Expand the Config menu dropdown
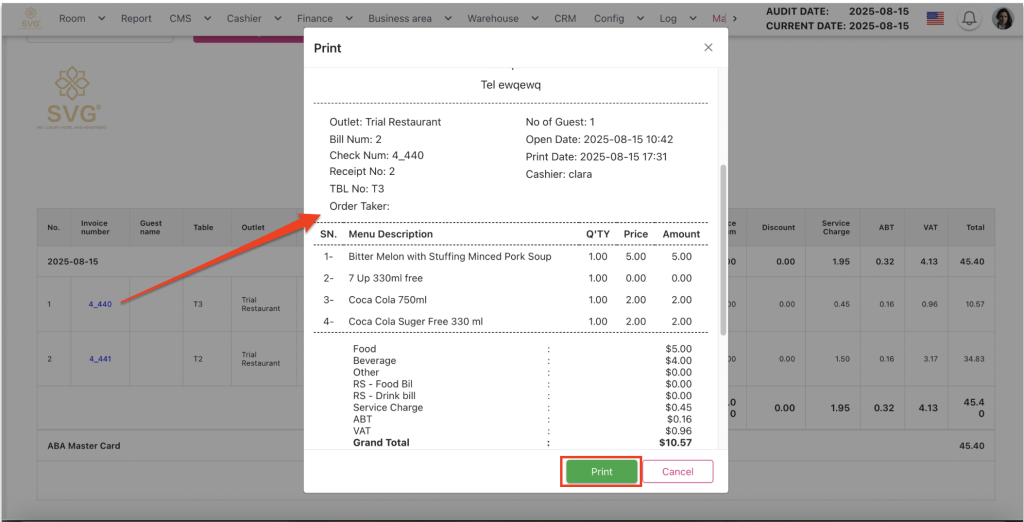 tap(617, 19)
